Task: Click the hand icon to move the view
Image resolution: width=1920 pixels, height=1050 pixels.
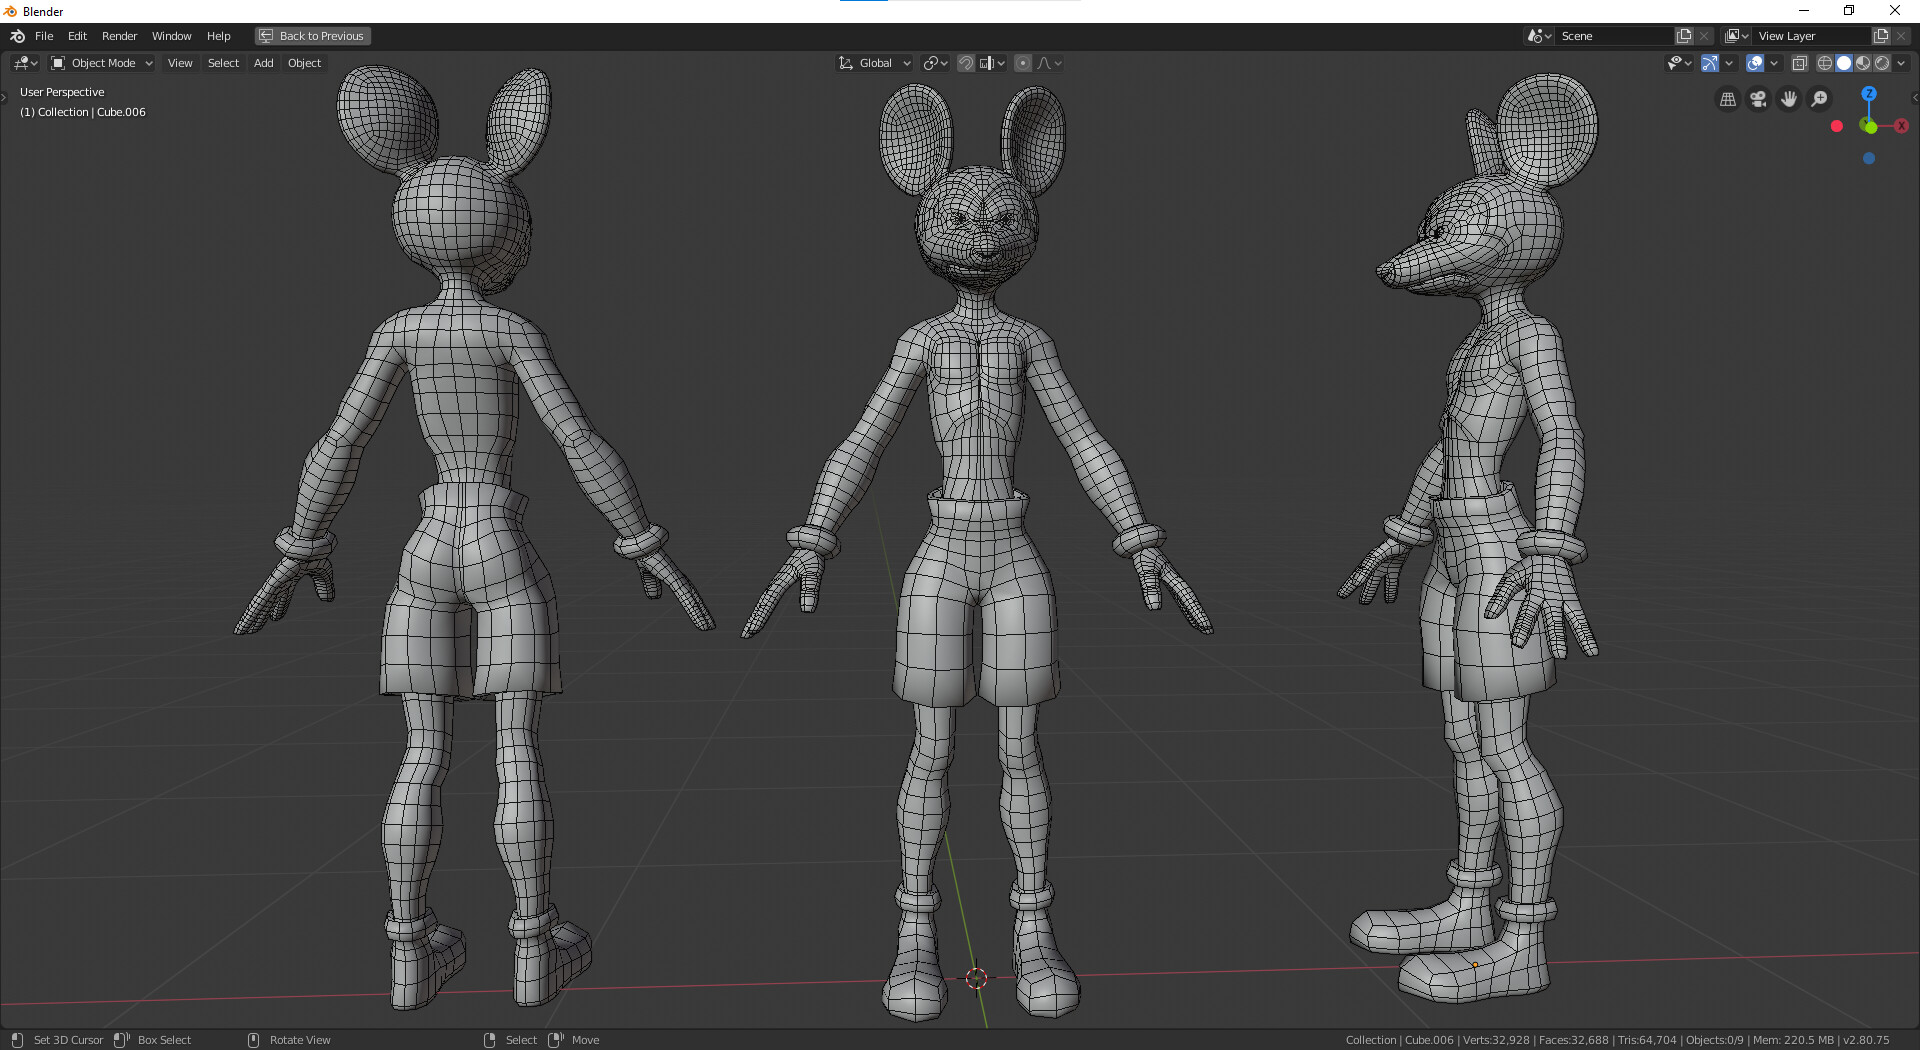Action: (x=1788, y=99)
